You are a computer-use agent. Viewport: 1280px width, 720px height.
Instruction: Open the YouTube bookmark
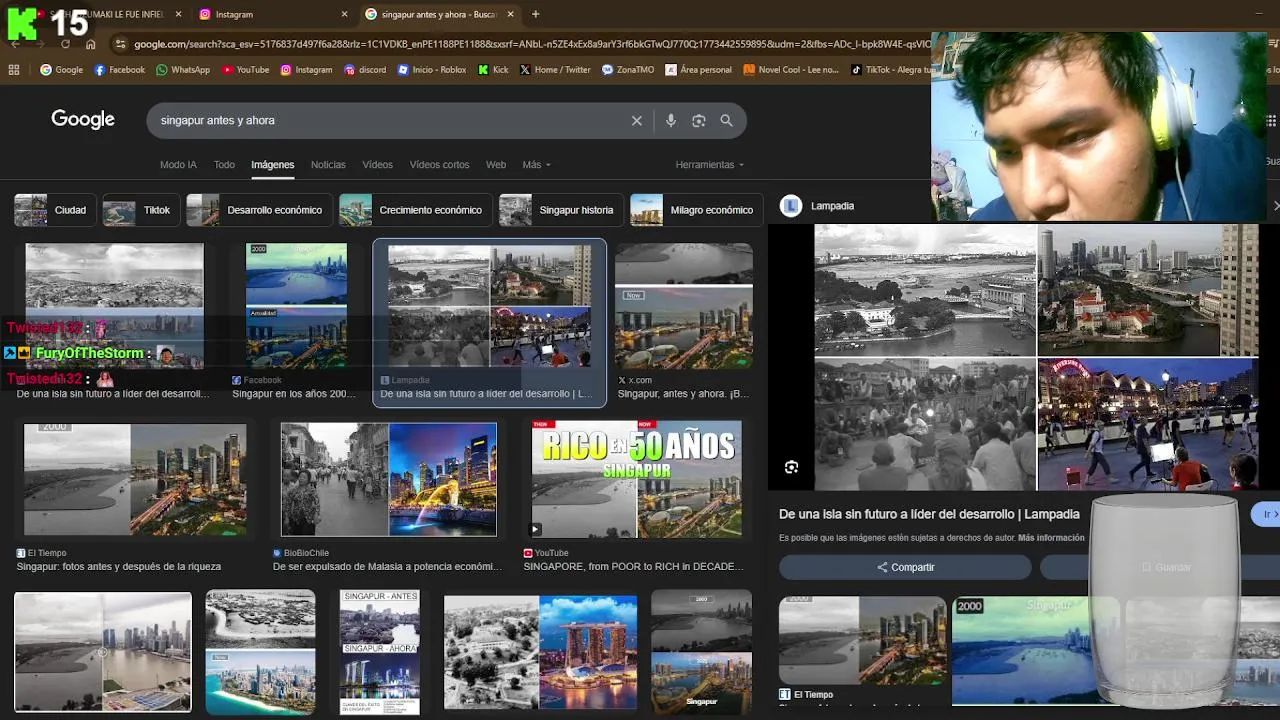(x=245, y=70)
